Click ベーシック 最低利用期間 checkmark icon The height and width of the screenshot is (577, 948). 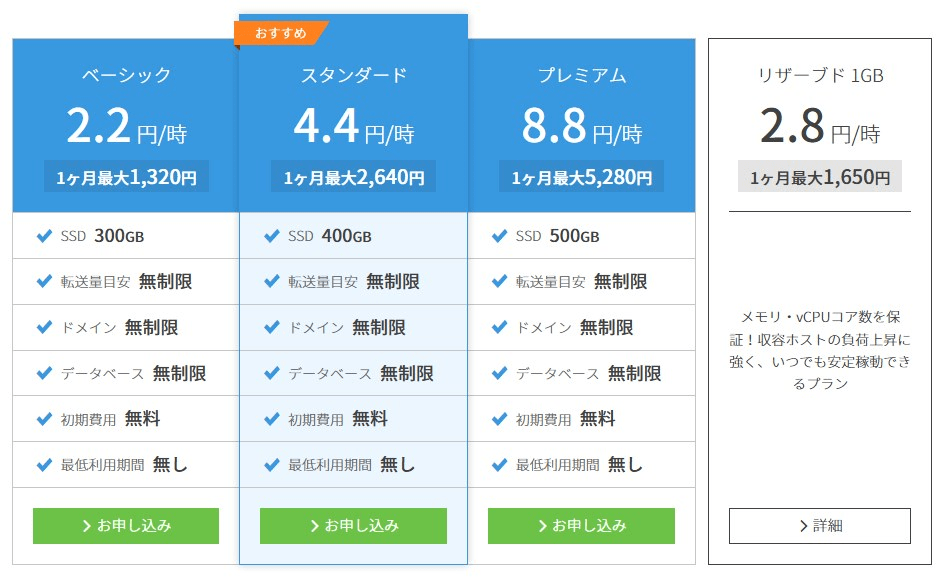[44, 465]
